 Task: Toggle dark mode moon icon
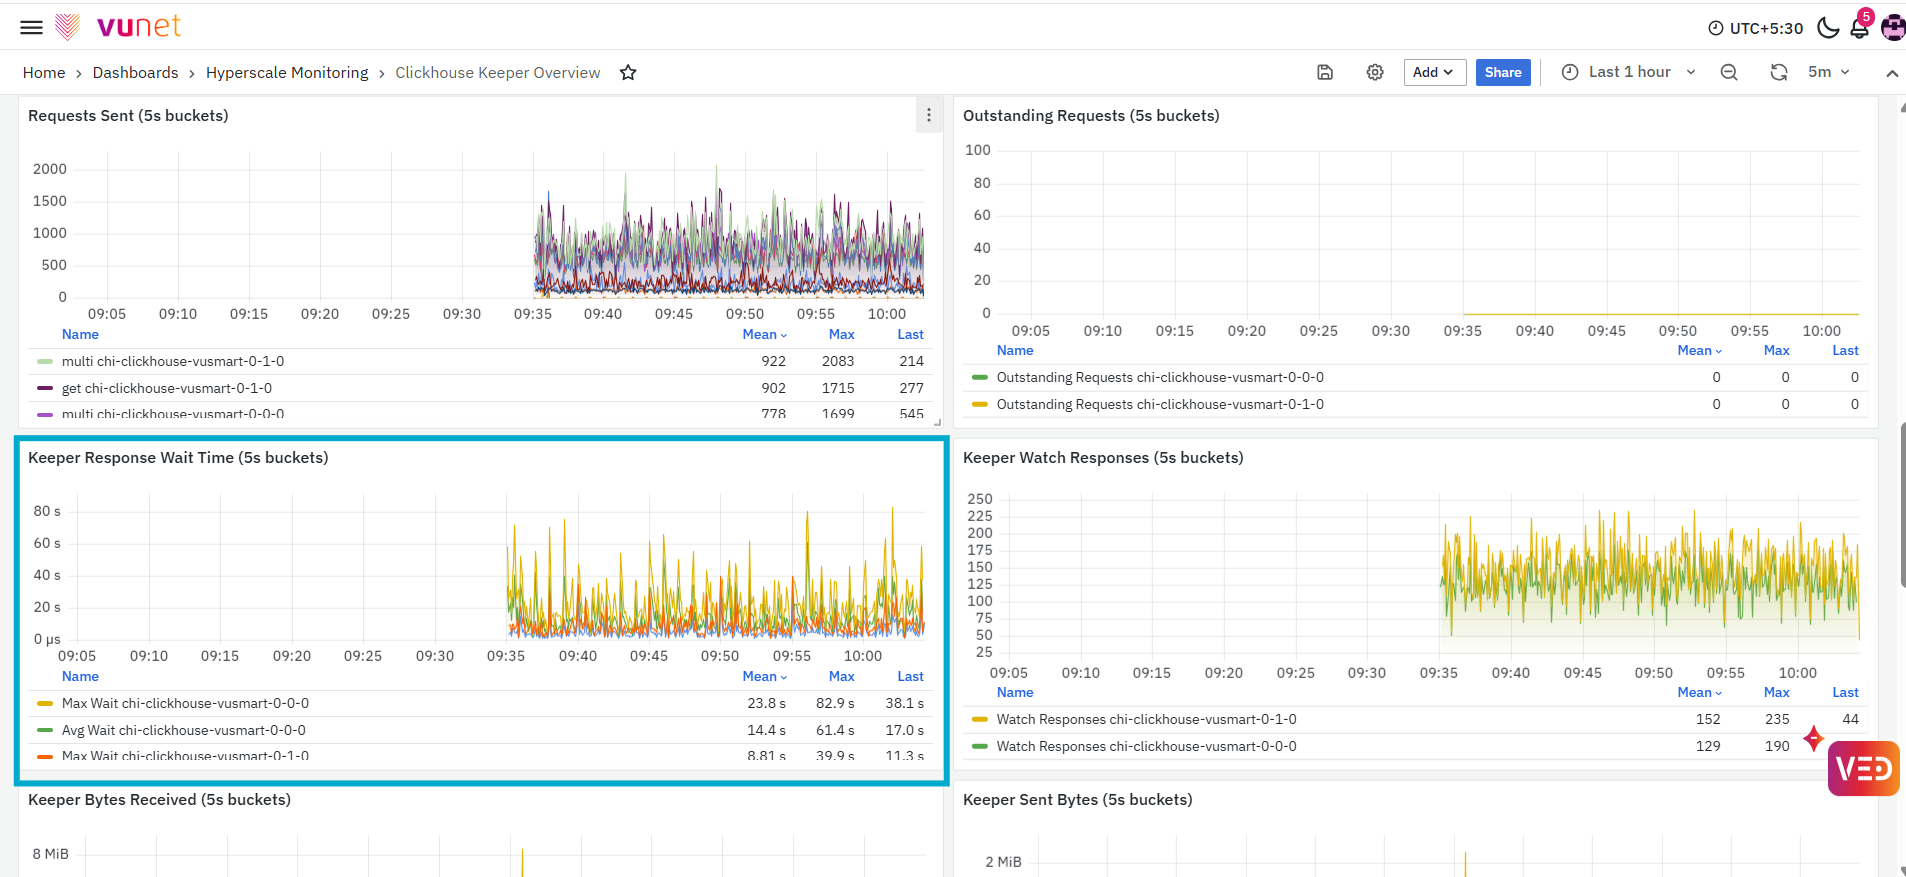(1828, 27)
